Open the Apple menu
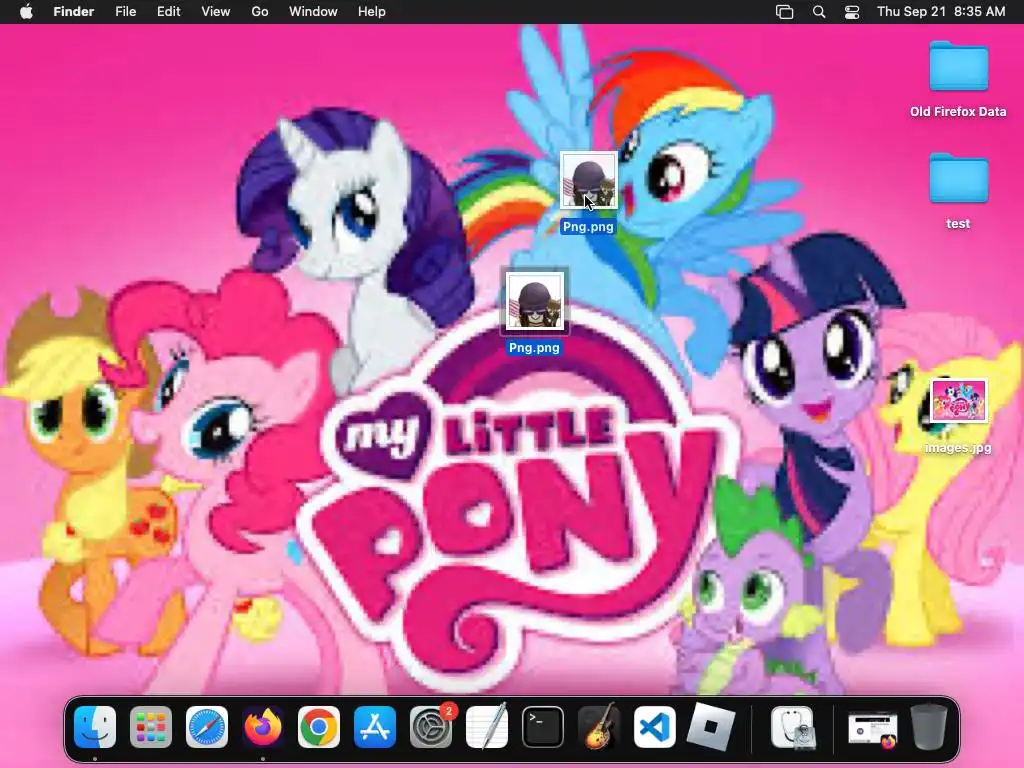This screenshot has height=768, width=1024. 26,12
